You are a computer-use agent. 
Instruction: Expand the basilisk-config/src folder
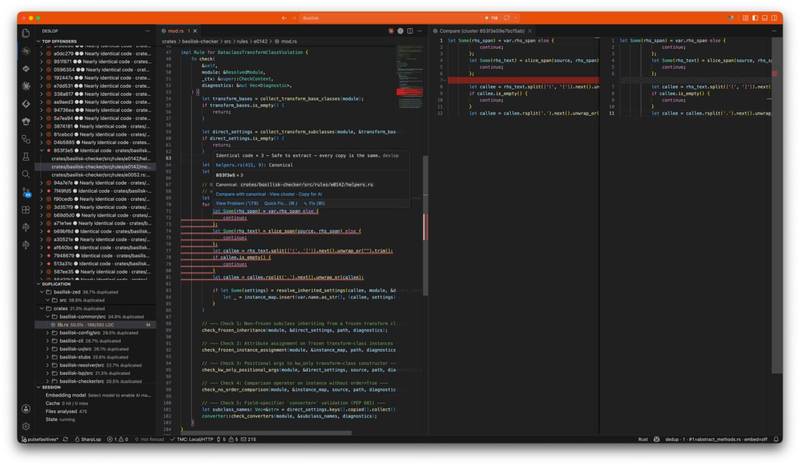pyautogui.click(x=48, y=333)
